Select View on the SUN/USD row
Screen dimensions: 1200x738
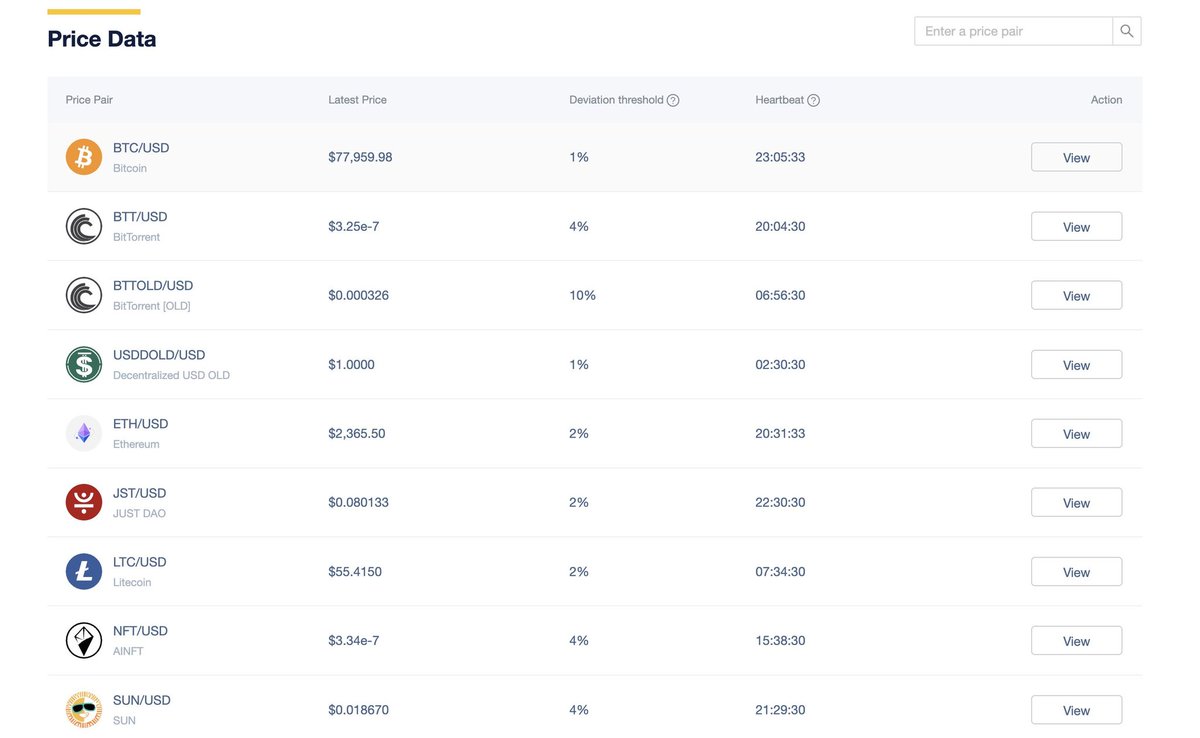point(1076,710)
